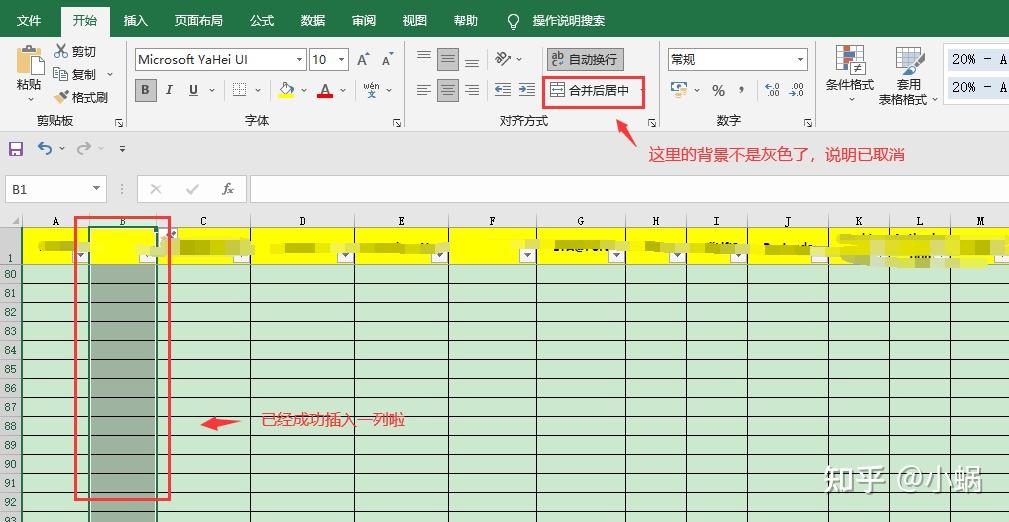Open the 数字 number dialog launcher
The height and width of the screenshot is (522, 1009).
click(x=808, y=122)
